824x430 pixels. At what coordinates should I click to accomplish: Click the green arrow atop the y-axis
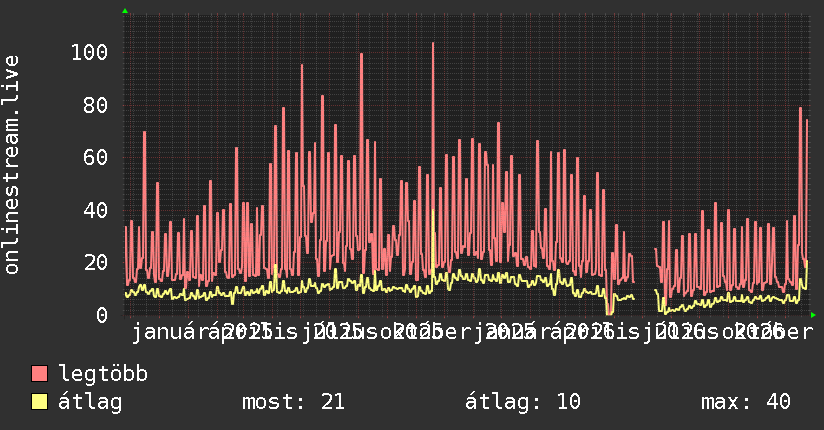[125, 11]
